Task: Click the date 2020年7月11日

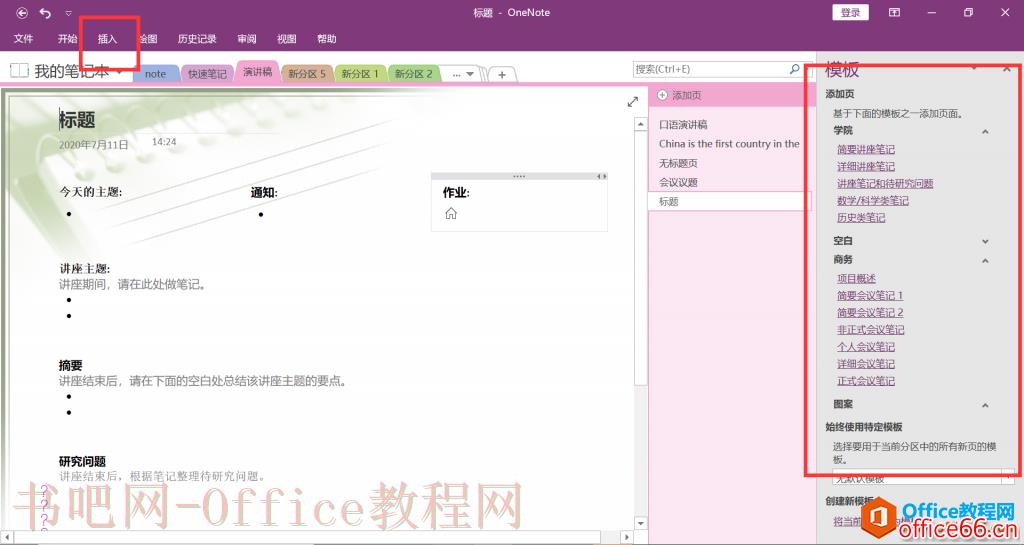Action: 93,145
